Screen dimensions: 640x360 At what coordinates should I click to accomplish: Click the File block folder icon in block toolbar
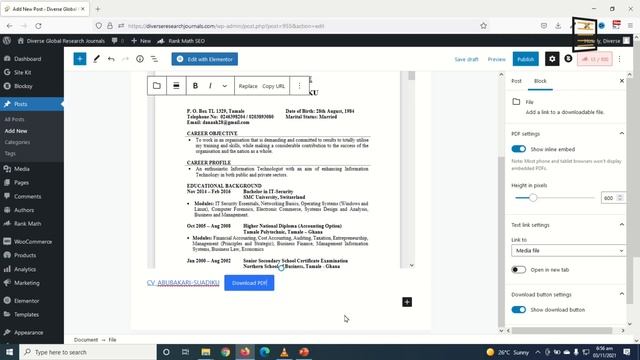[157, 86]
